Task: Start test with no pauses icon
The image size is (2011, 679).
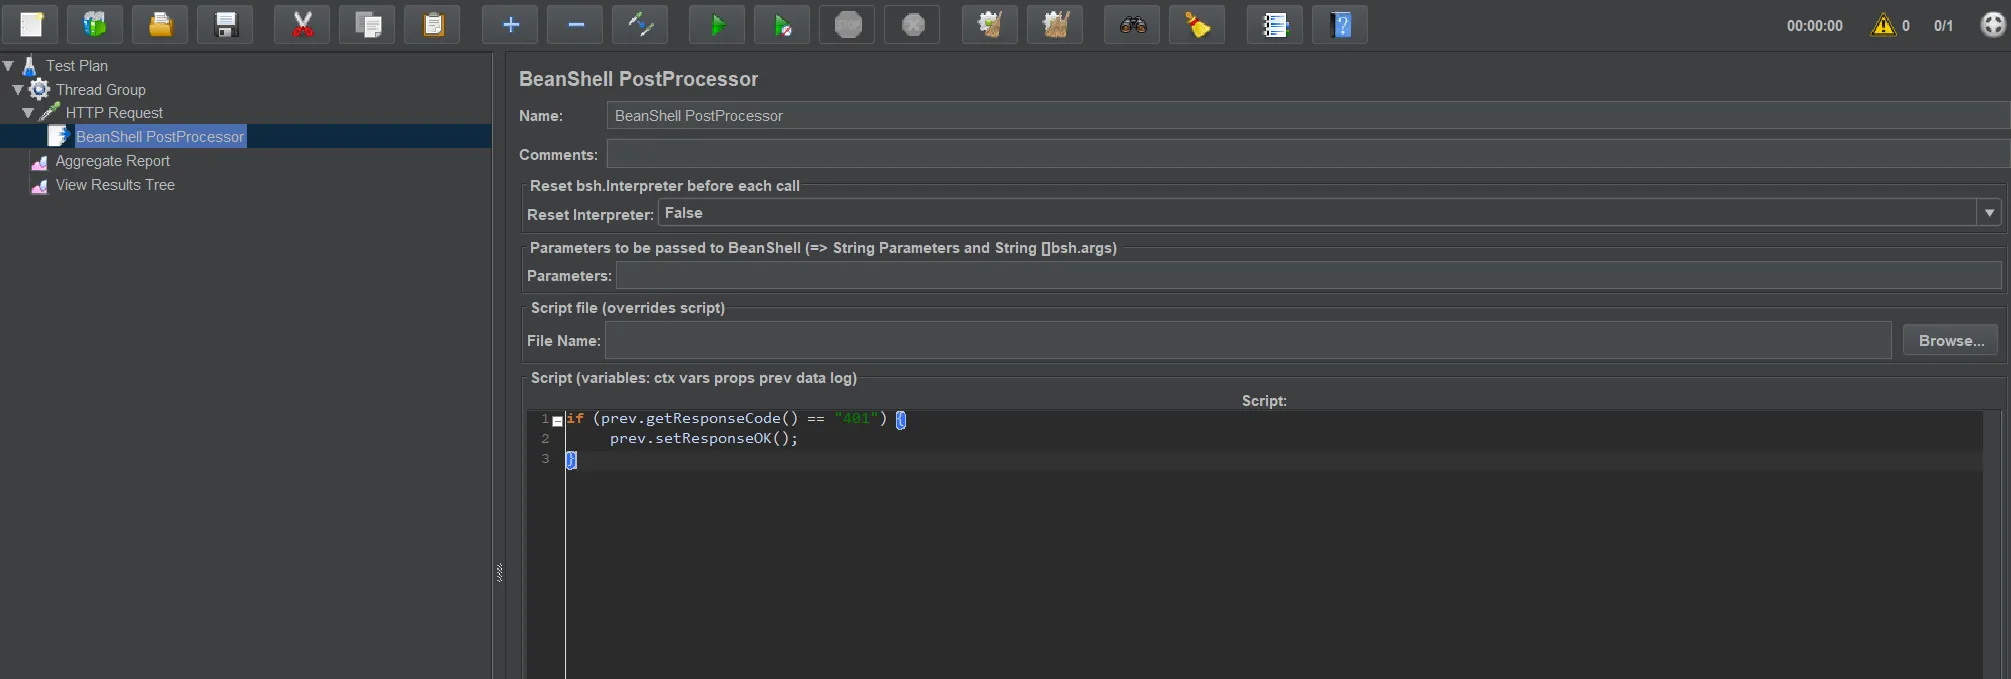Action: 782,25
